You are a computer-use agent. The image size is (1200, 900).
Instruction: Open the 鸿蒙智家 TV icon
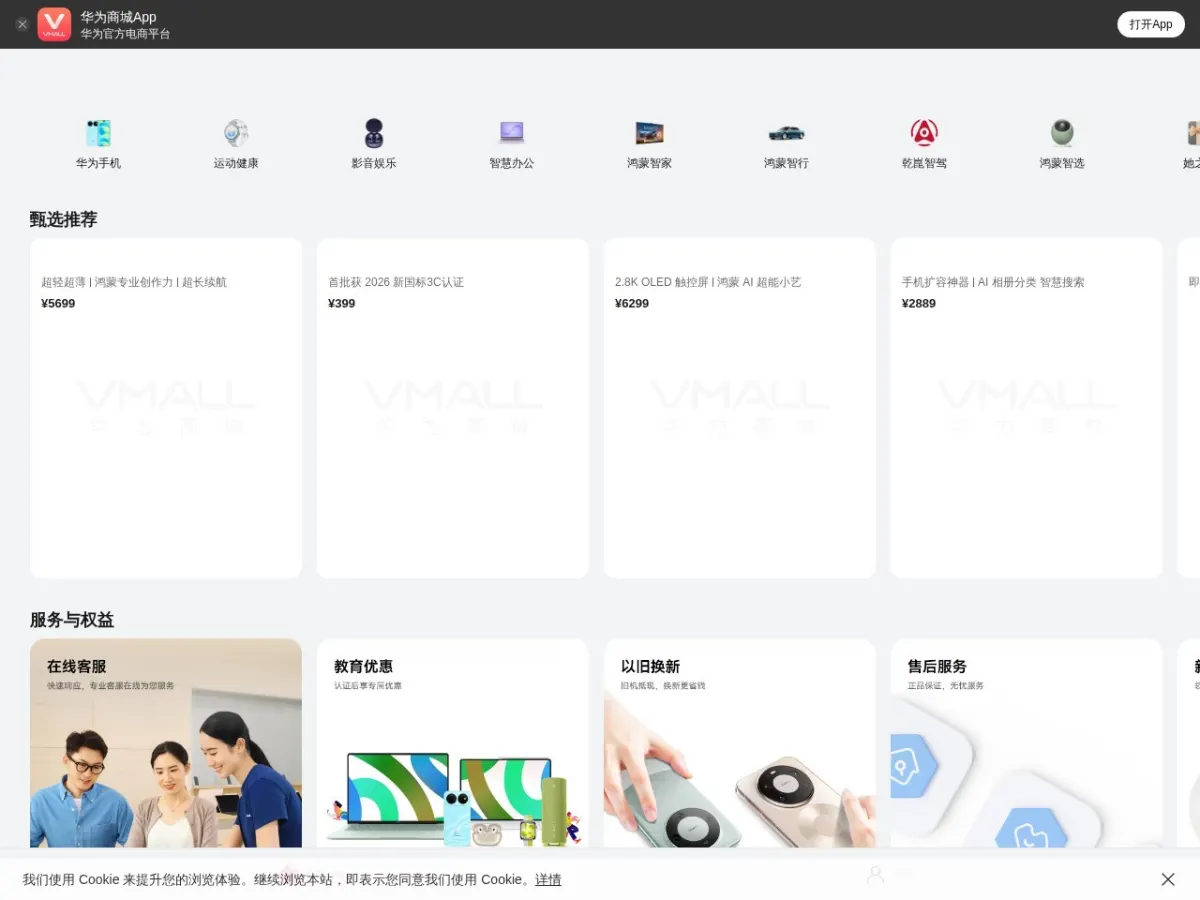pyautogui.click(x=649, y=133)
